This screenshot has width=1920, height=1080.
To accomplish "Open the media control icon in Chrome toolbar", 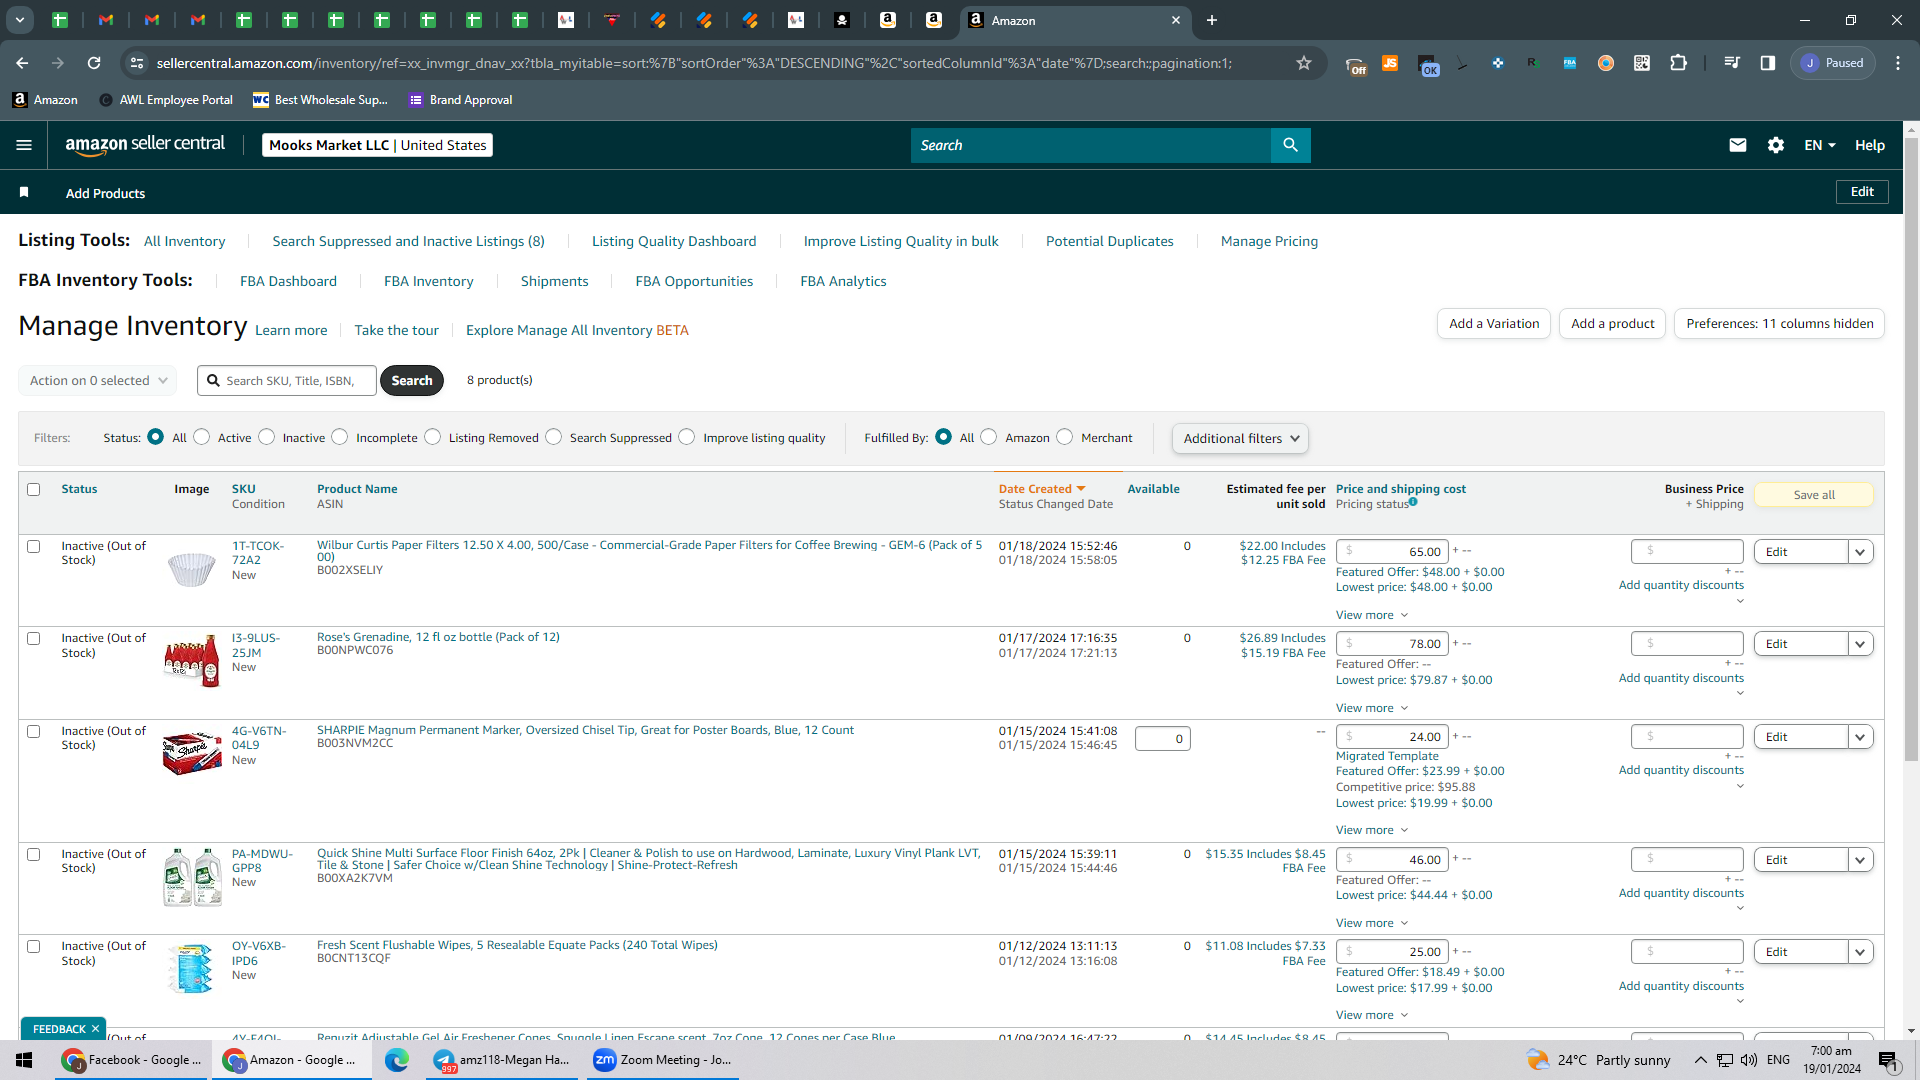I will 1732,63.
